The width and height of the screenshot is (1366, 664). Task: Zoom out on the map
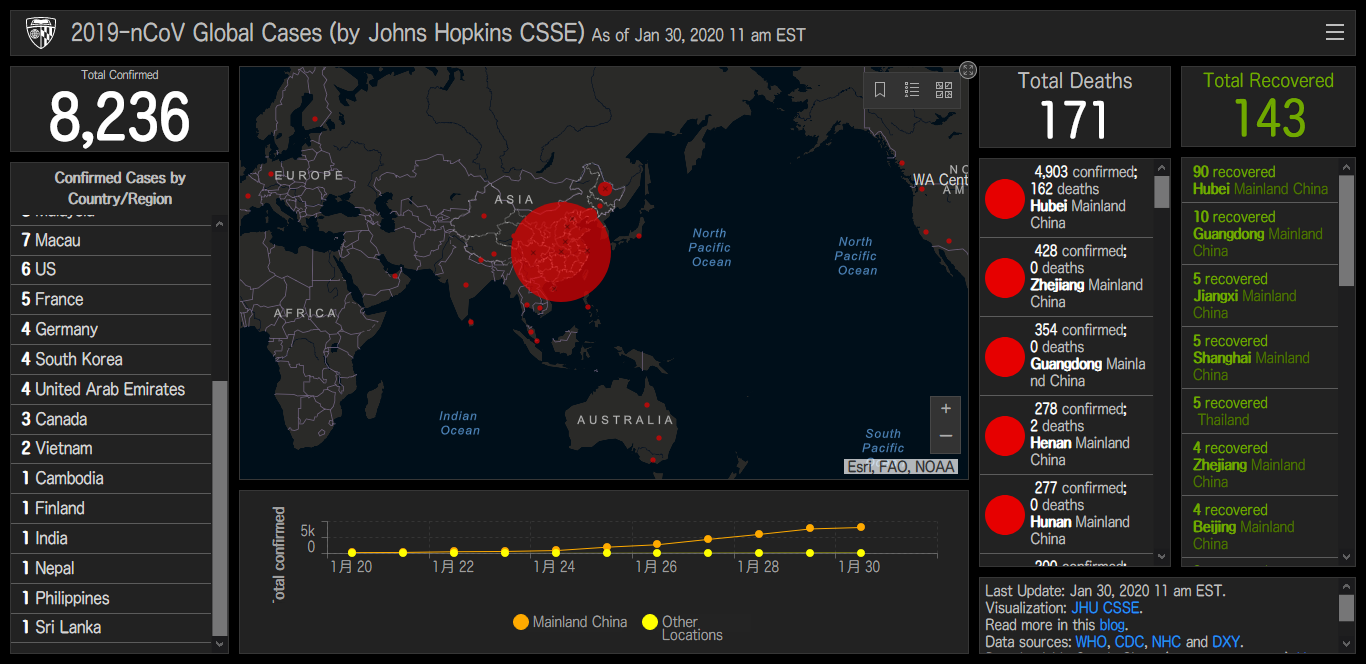tap(945, 437)
